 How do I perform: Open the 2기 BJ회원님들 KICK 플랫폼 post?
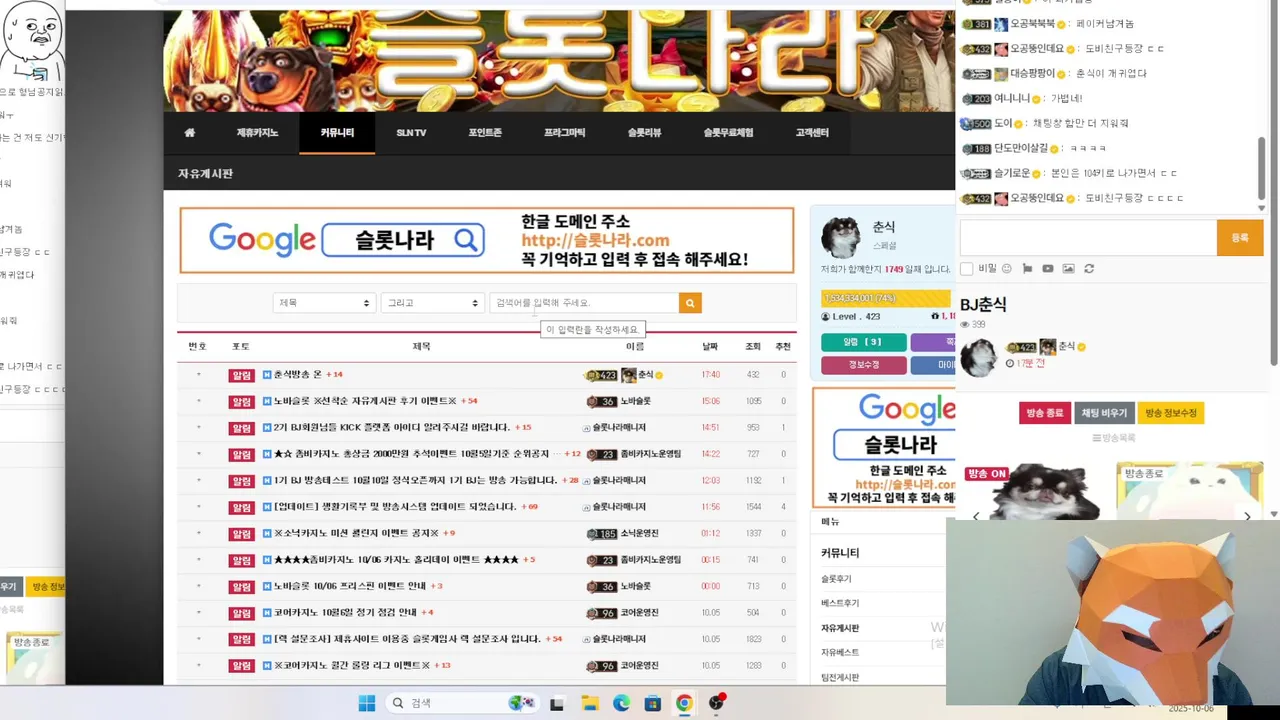click(392, 427)
